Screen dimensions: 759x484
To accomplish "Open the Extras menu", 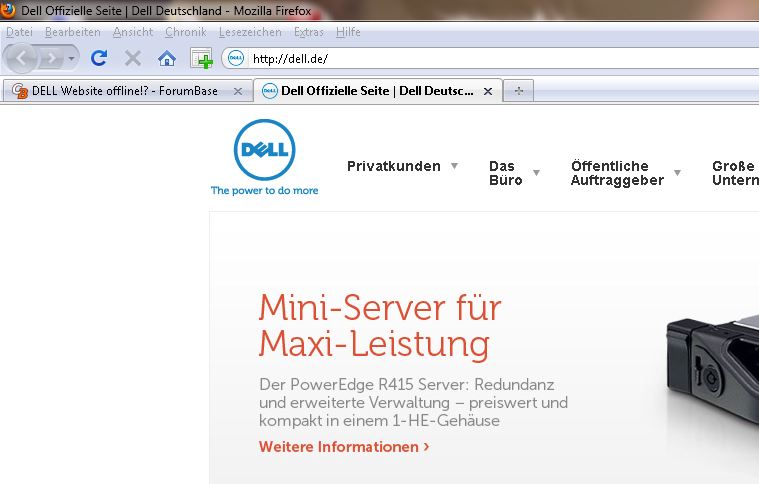I will tap(308, 32).
